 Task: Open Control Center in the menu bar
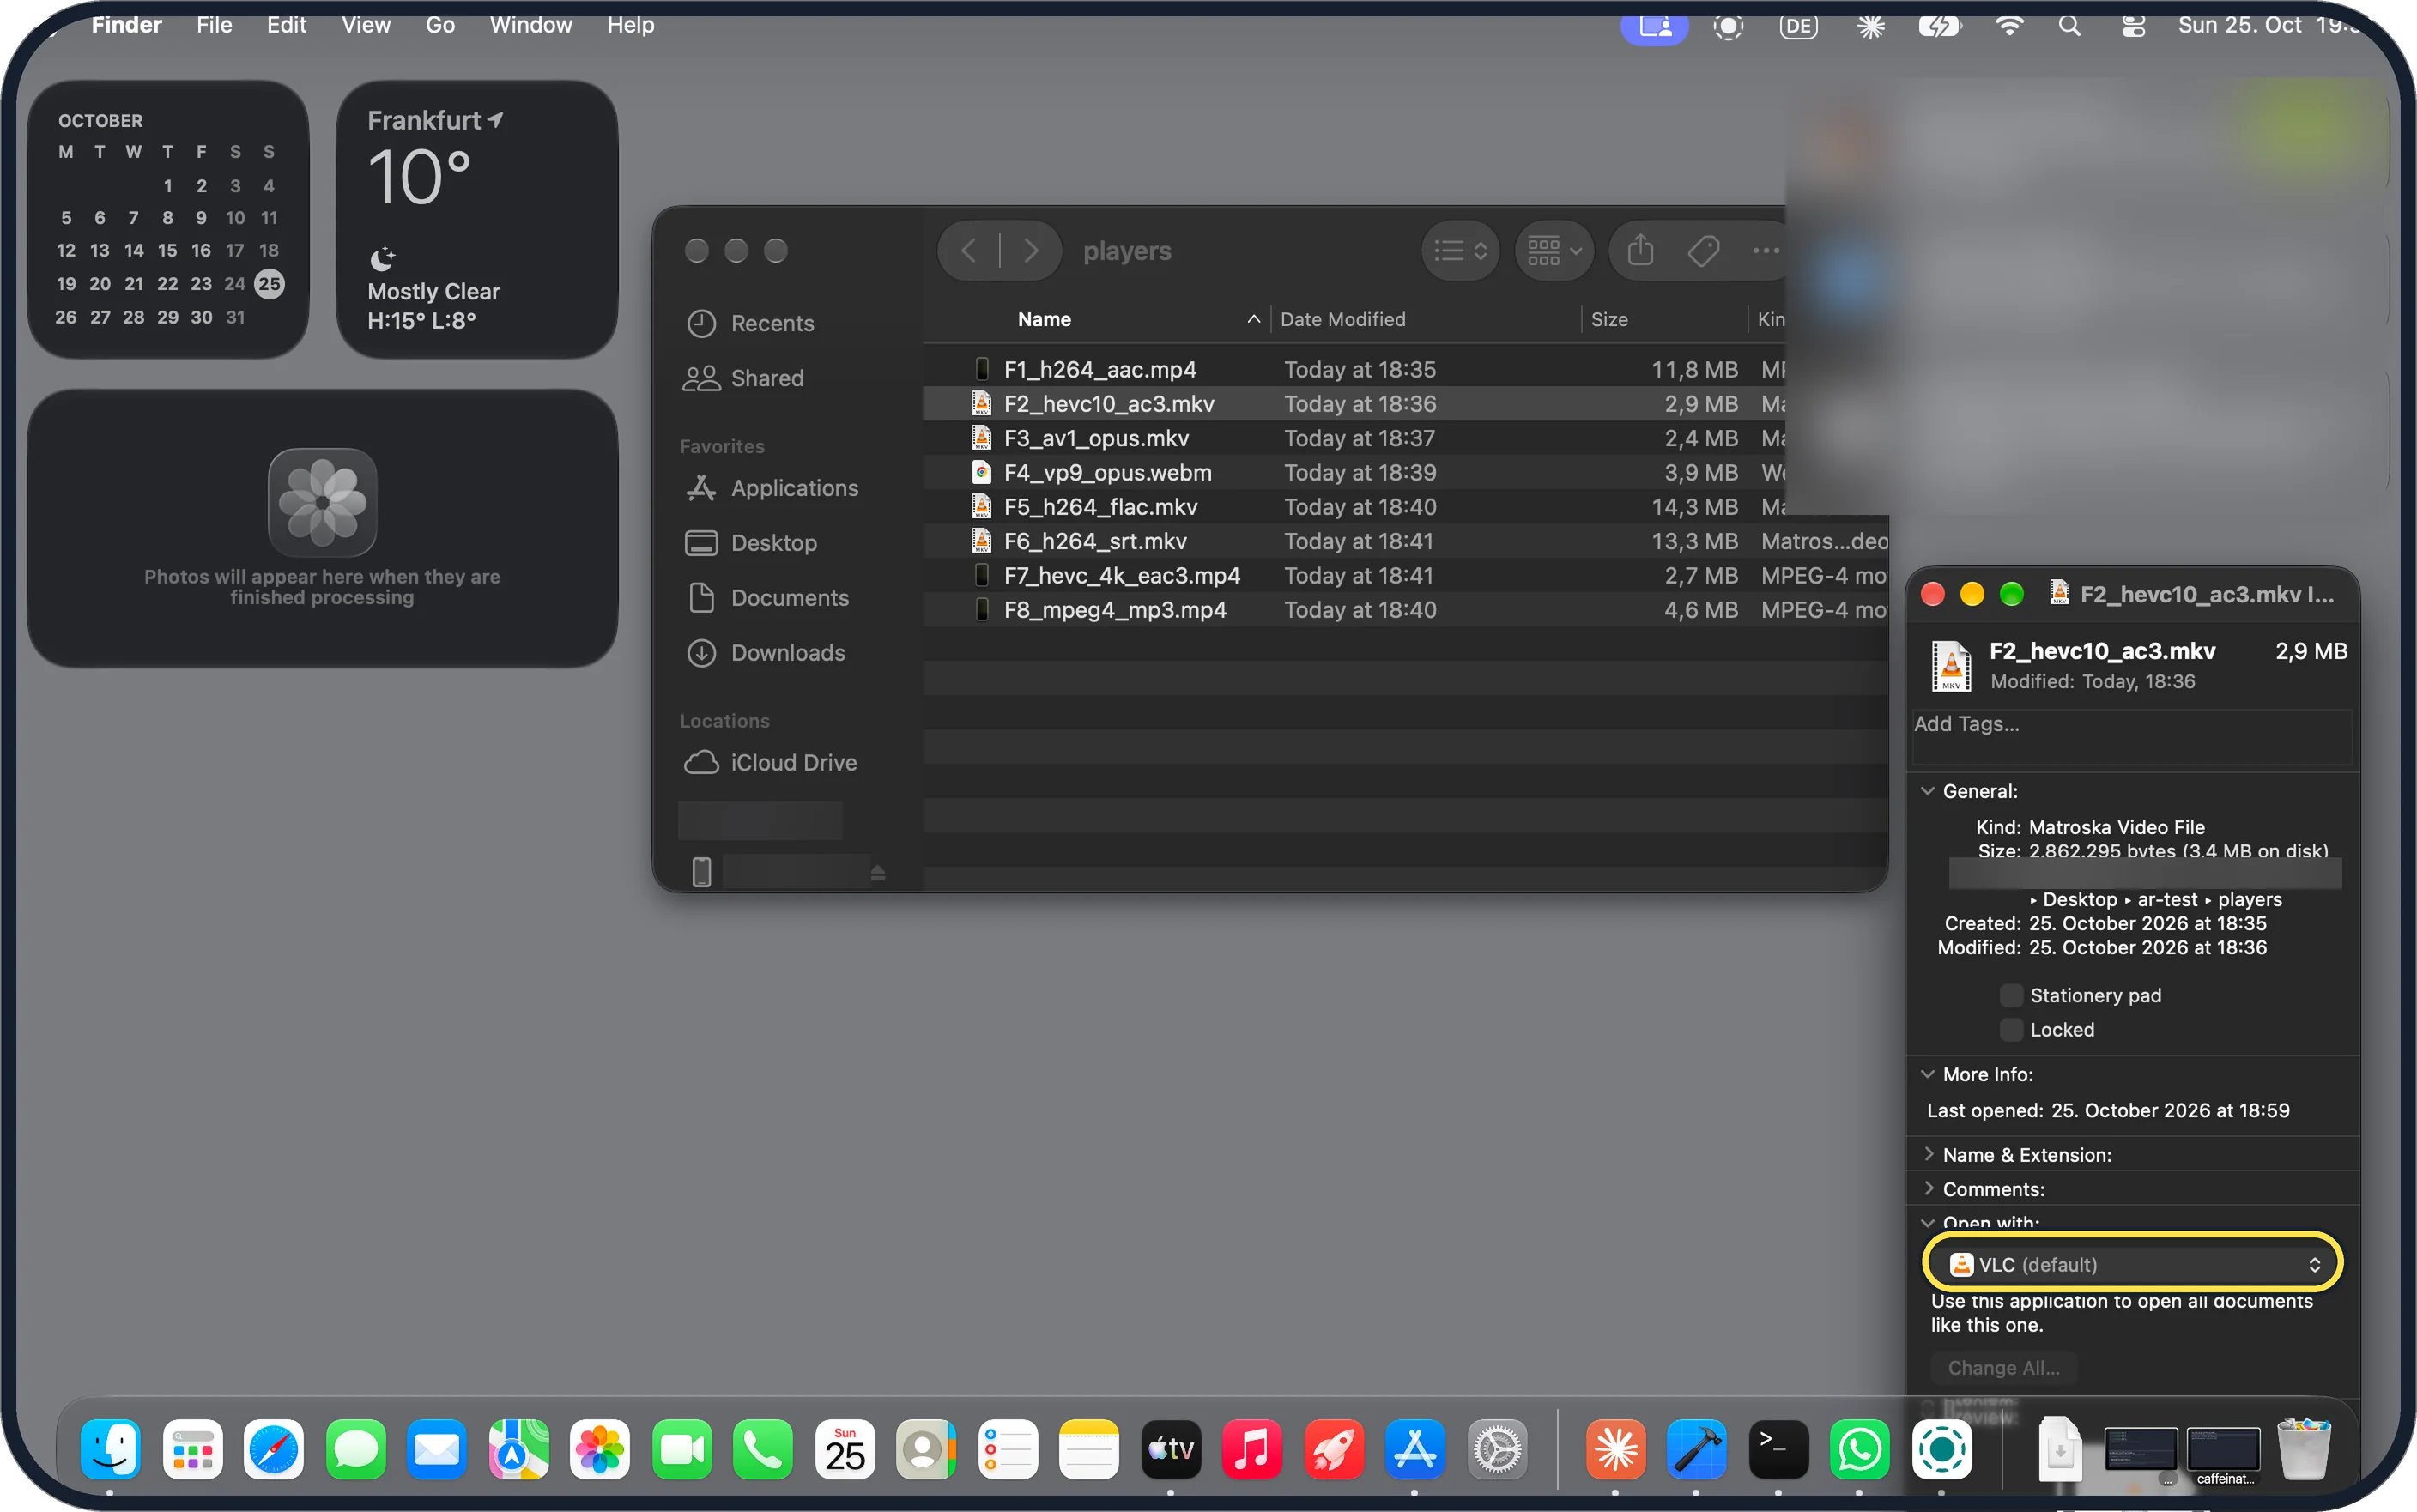[x=2133, y=26]
